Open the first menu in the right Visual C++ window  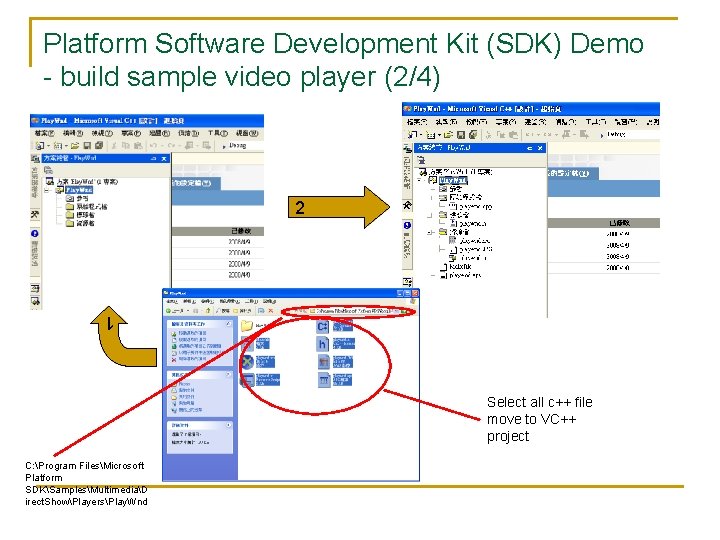pos(417,122)
